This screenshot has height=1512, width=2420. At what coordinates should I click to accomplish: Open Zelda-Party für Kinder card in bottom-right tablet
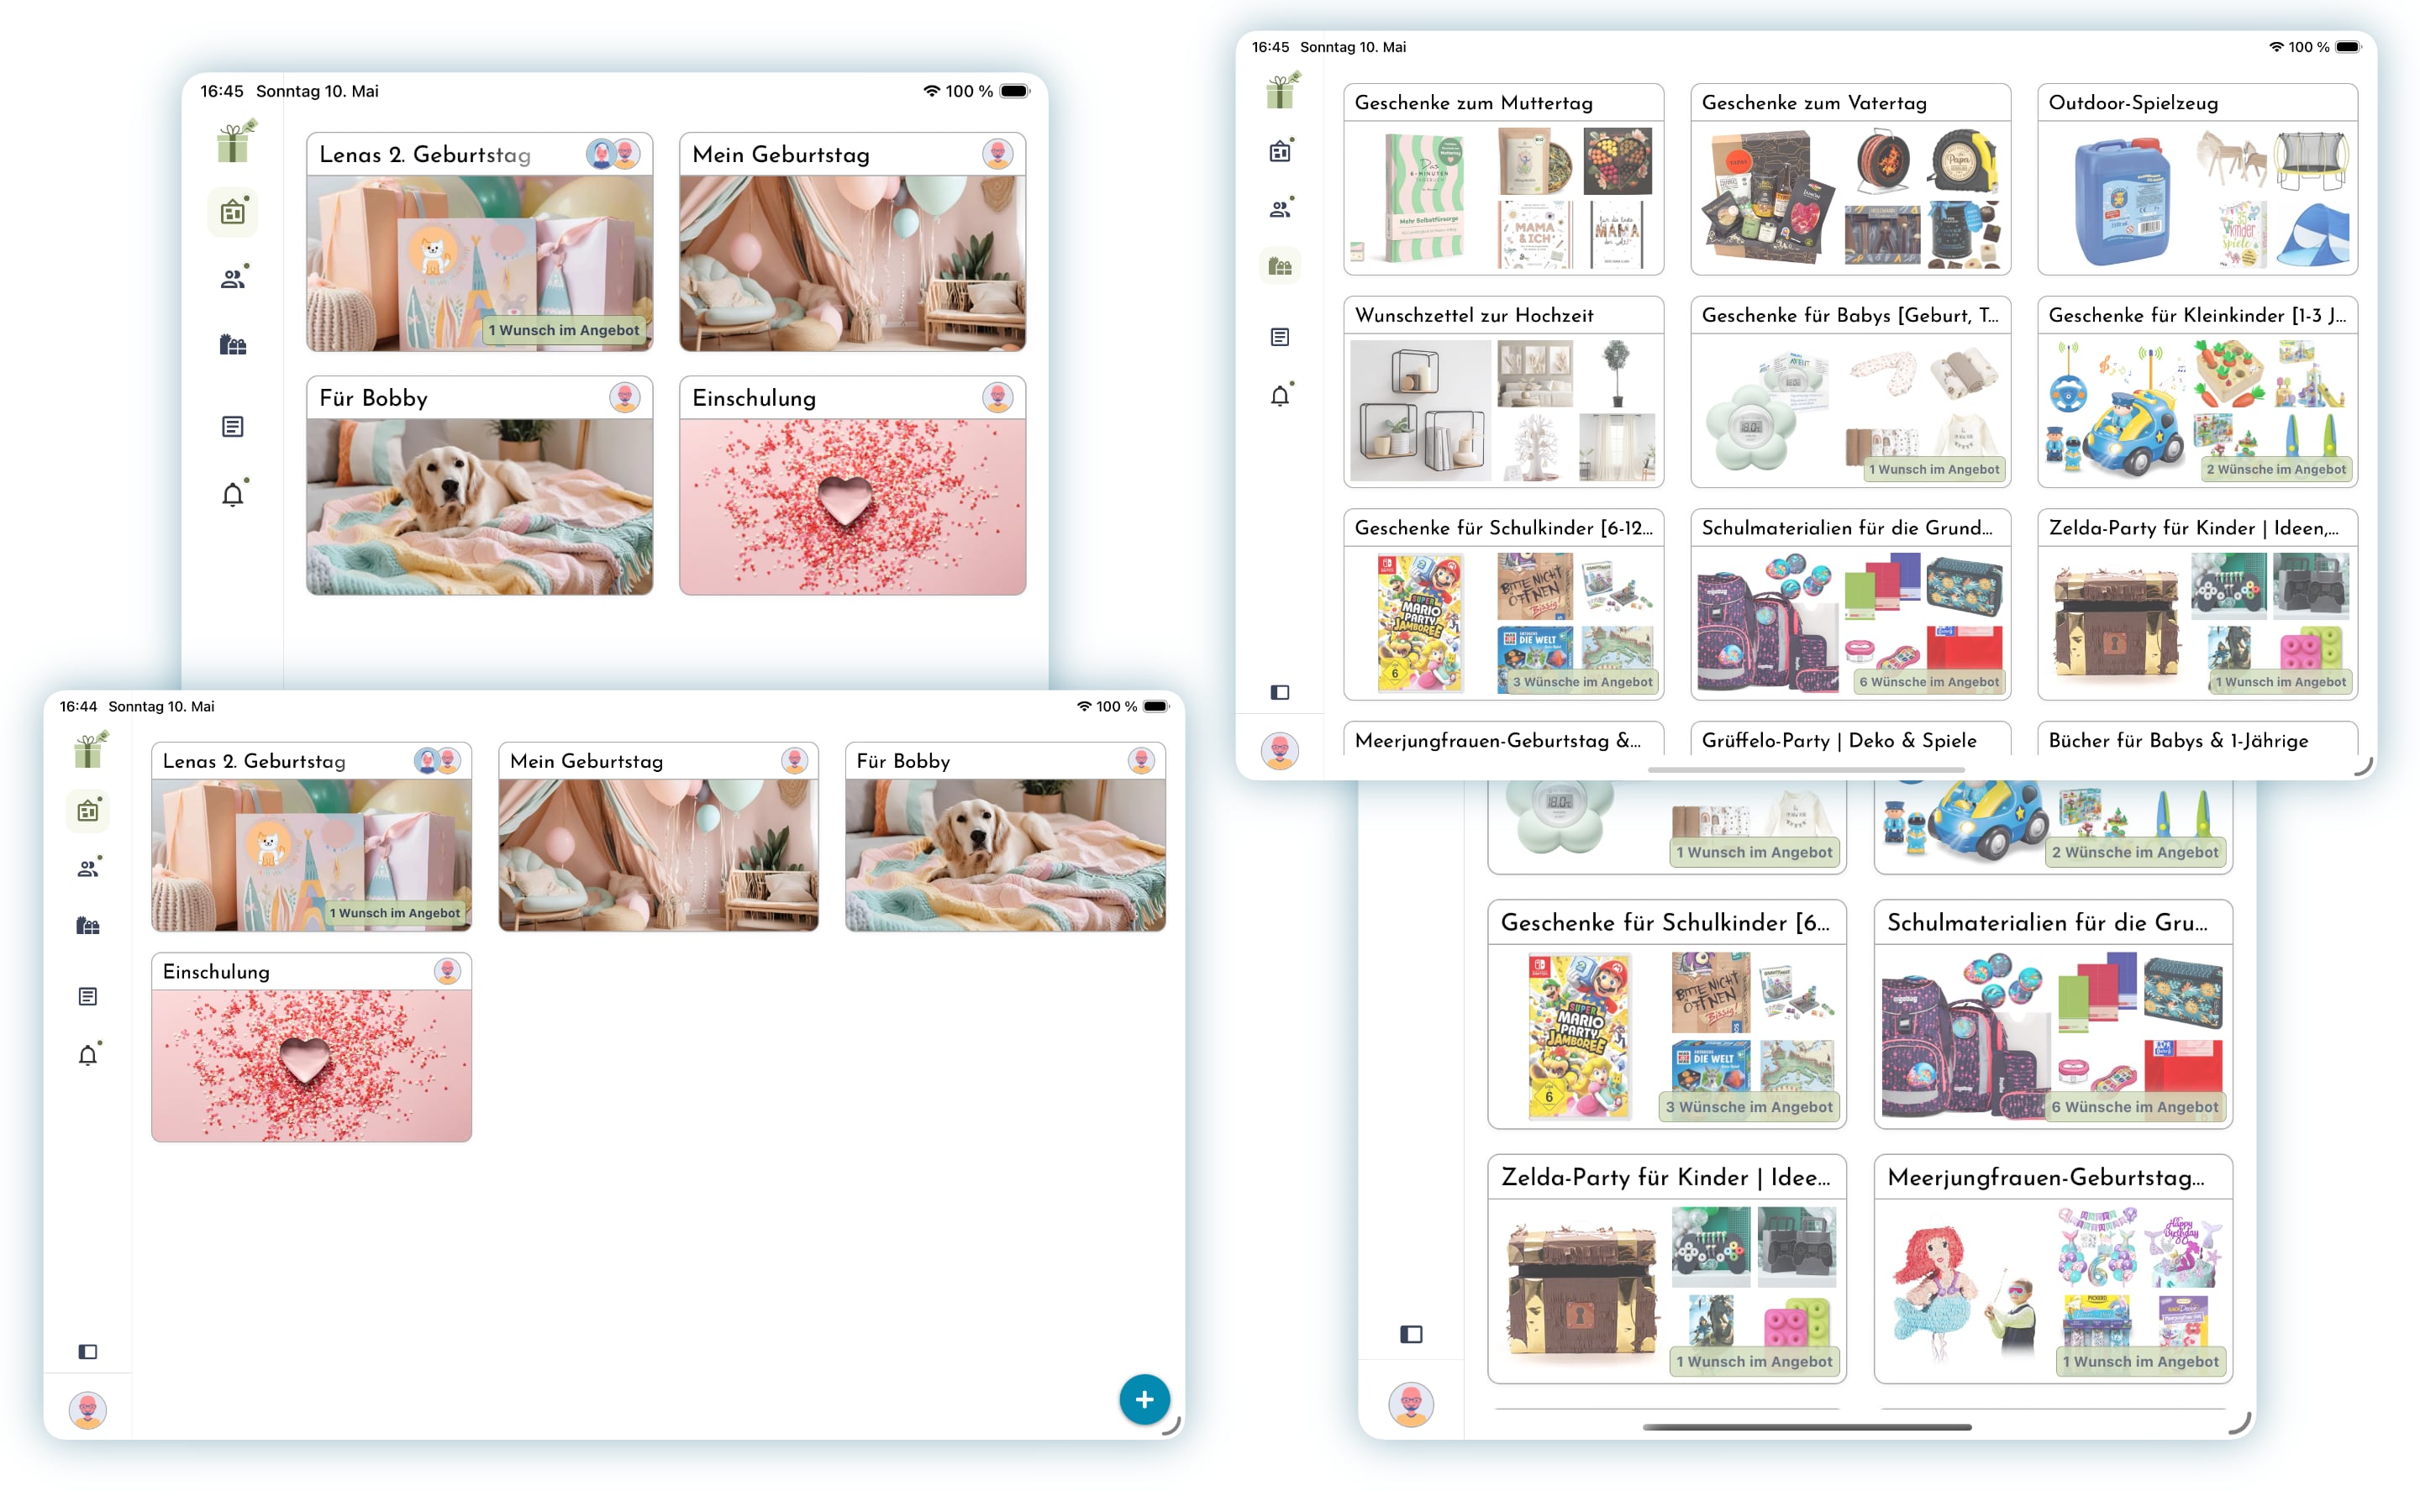(1666, 1269)
